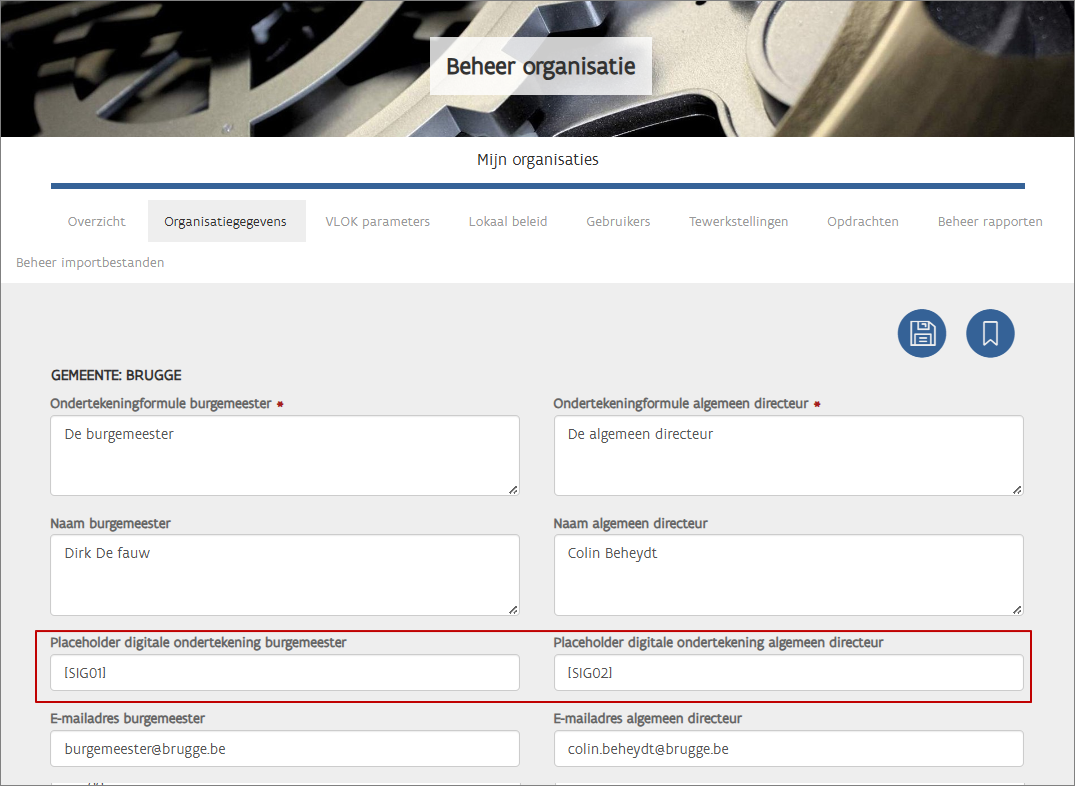Viewport: 1075px width, 786px height.
Task: Switch to VLOK parameters tab
Action: [377, 222]
